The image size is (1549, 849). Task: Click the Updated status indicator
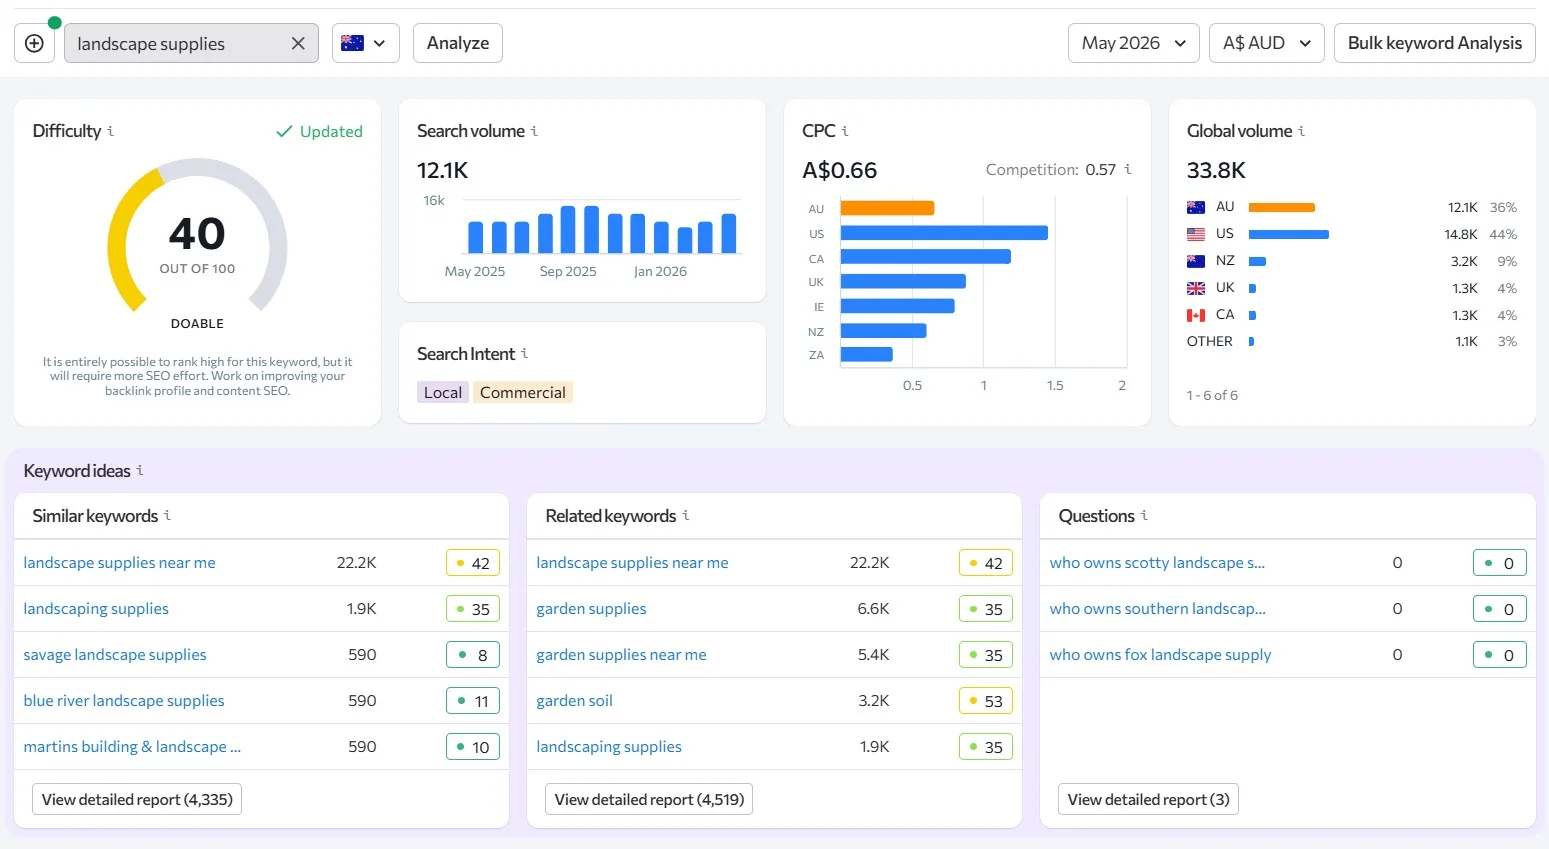click(x=319, y=131)
